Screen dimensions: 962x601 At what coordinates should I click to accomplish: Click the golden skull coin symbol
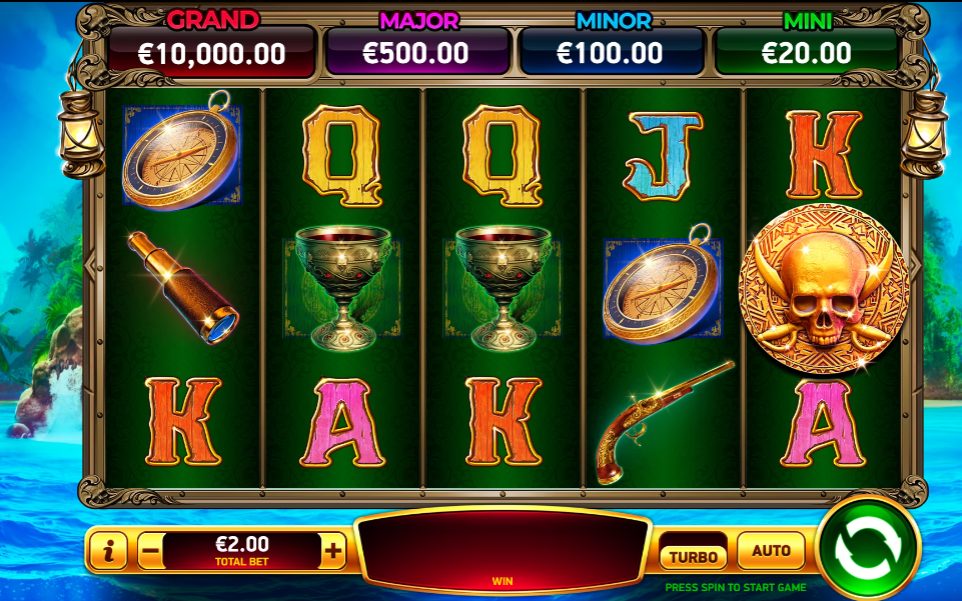point(824,289)
